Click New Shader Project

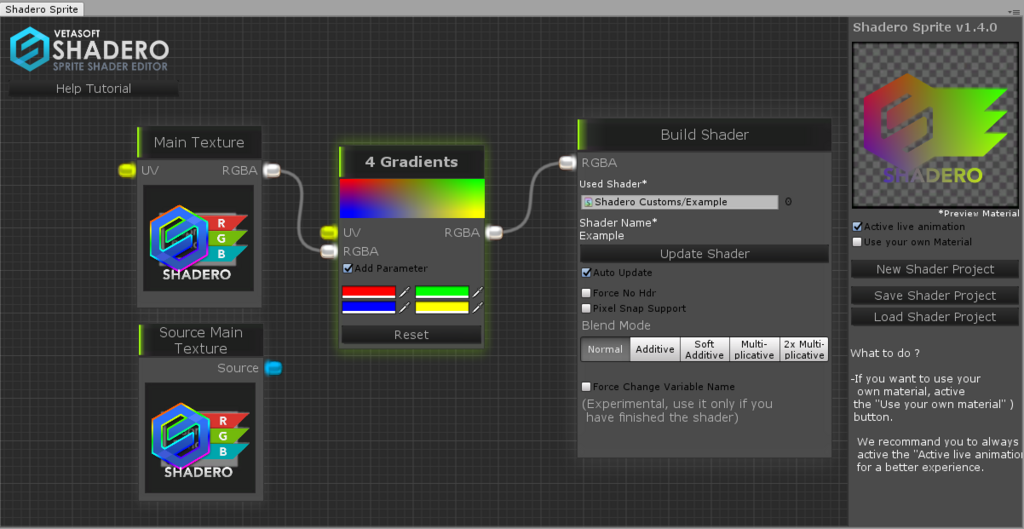935,269
